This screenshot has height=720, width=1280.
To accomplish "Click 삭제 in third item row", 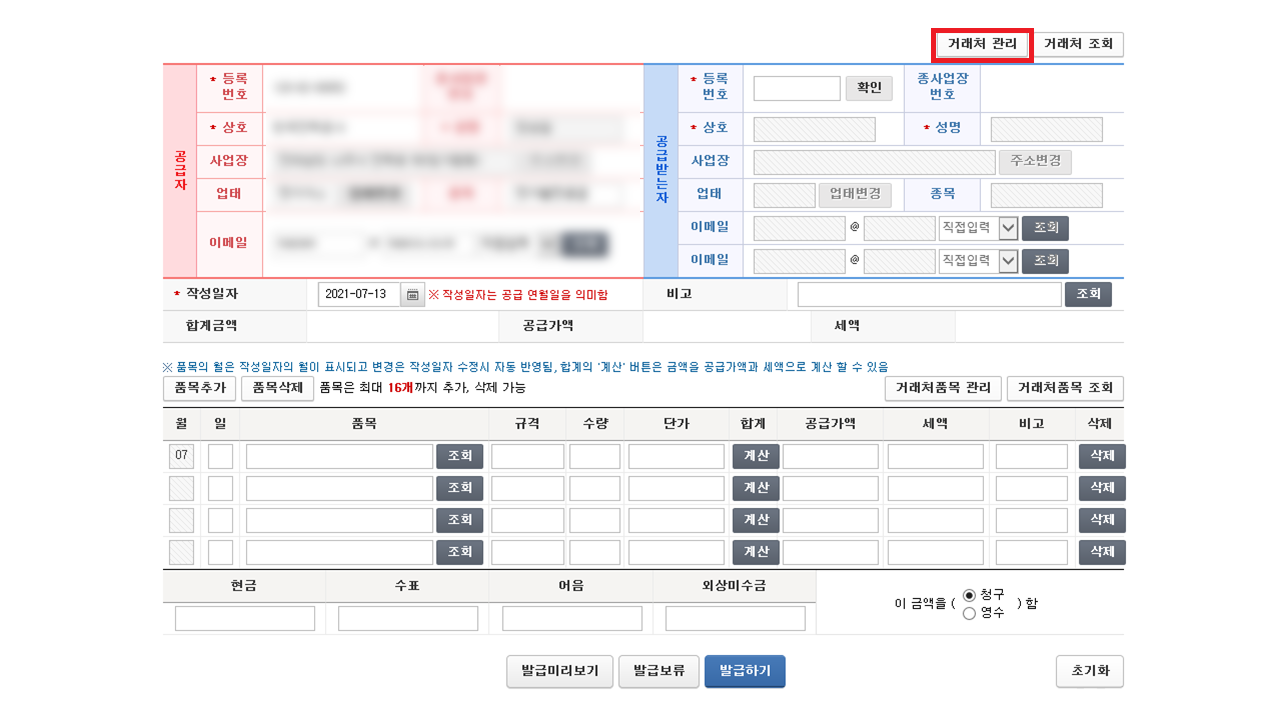I will [1102, 520].
